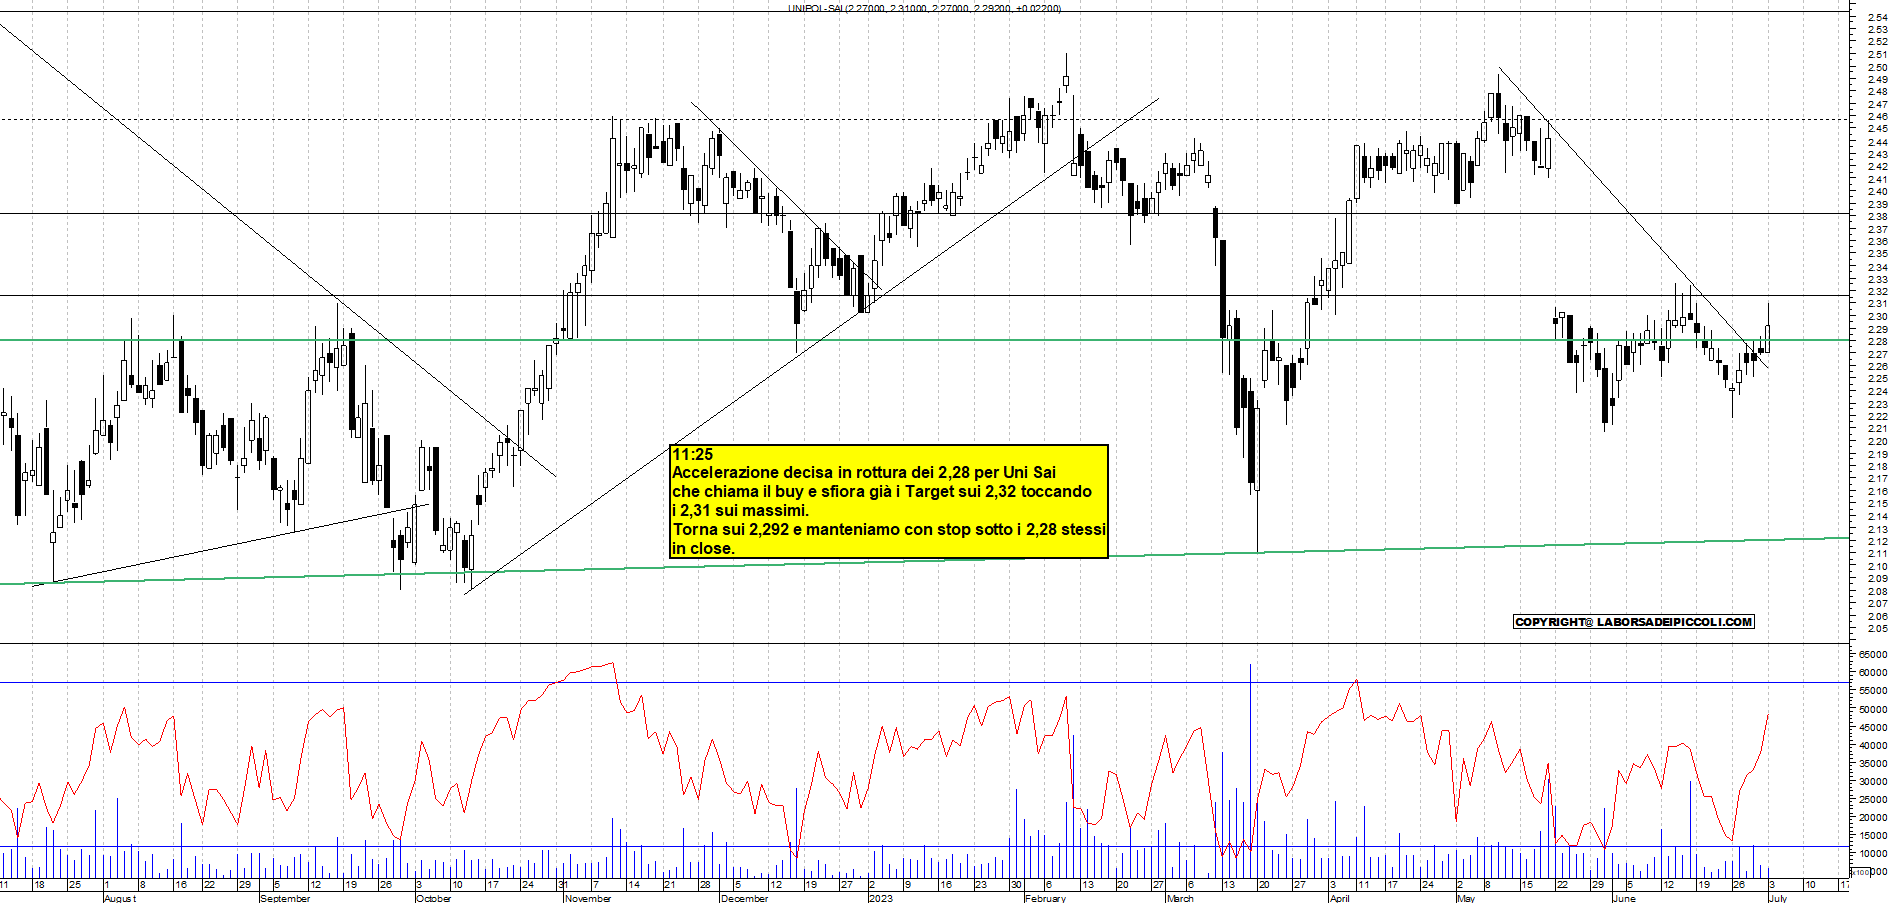The image size is (1890, 903).
Task: Click the 2.32 price label on right axis
Action: tap(1877, 291)
